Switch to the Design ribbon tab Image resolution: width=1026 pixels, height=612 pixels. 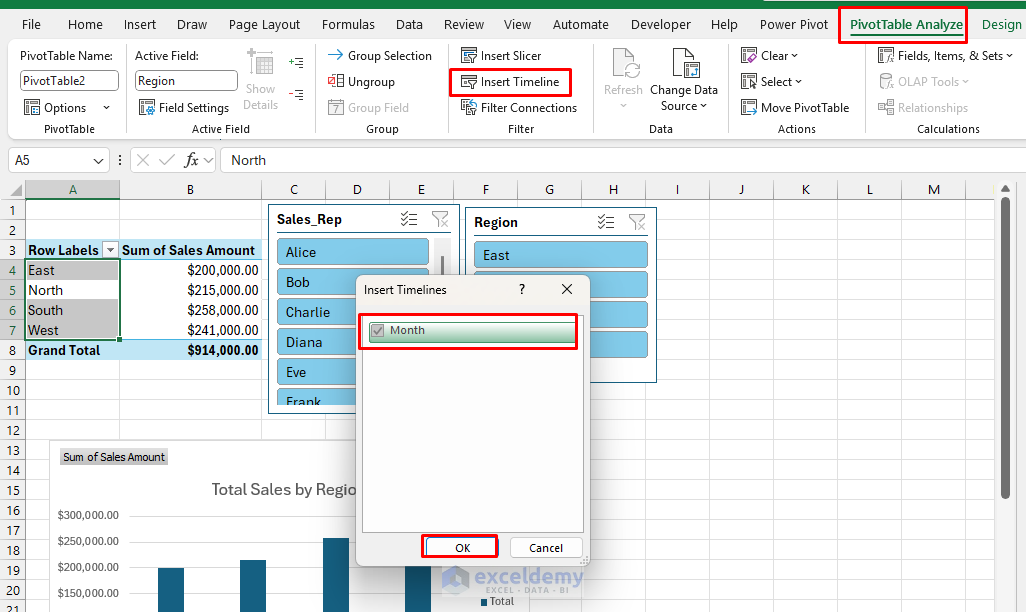coord(1001,24)
